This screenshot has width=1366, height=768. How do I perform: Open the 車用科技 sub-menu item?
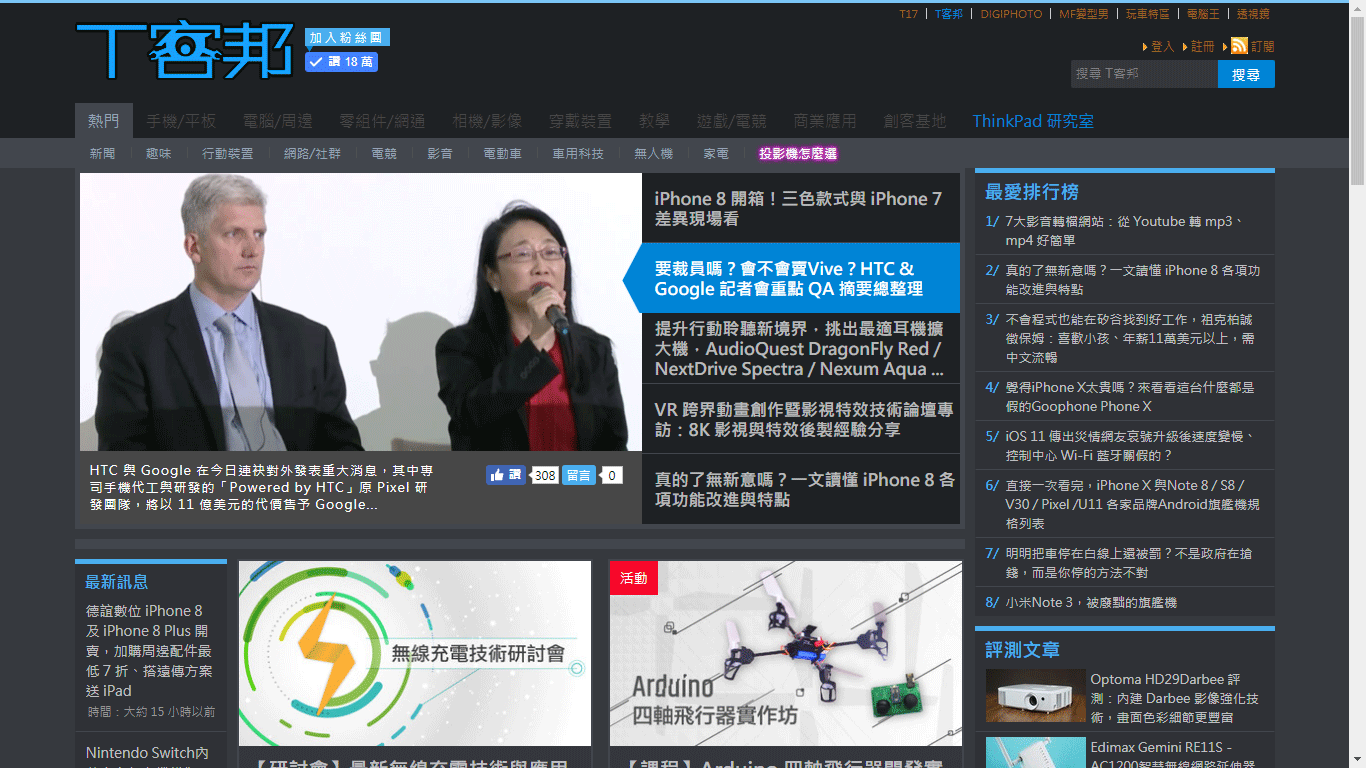coord(578,154)
